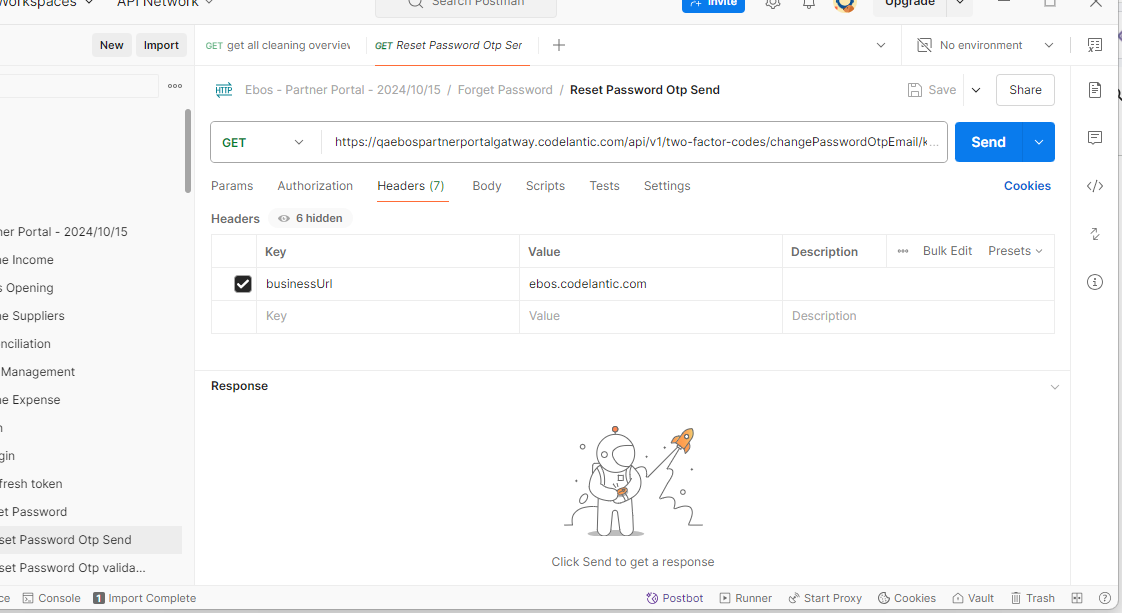Uncheck the businessUrl header checkbox
1122x613 pixels.
point(243,284)
